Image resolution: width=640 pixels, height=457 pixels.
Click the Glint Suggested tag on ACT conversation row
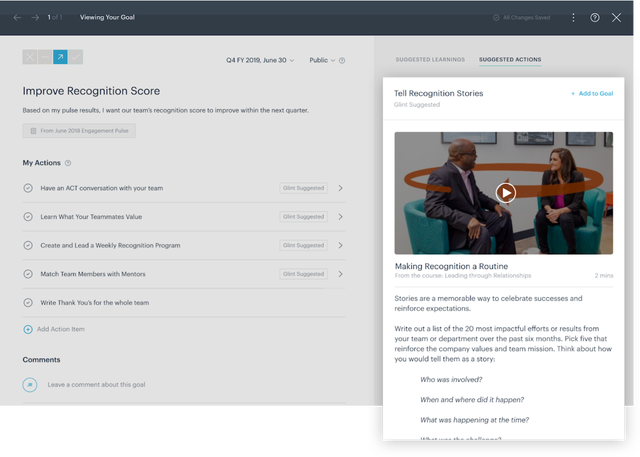[x=303, y=188]
